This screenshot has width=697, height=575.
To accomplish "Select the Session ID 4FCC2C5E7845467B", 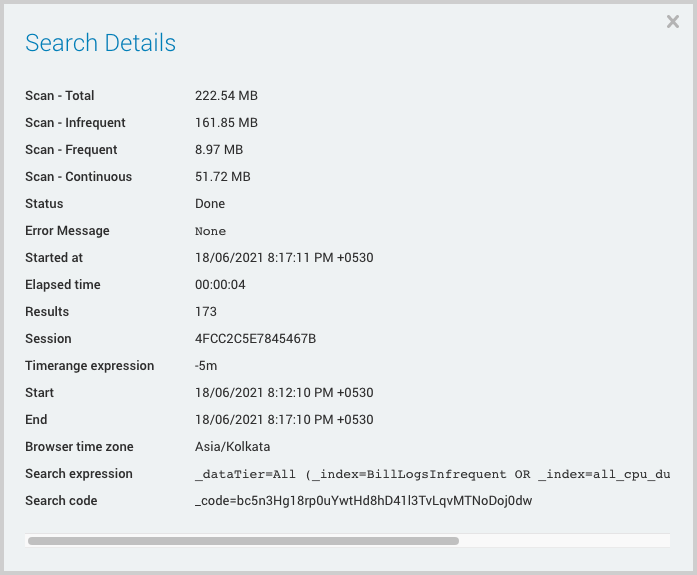I will click(x=255, y=339).
